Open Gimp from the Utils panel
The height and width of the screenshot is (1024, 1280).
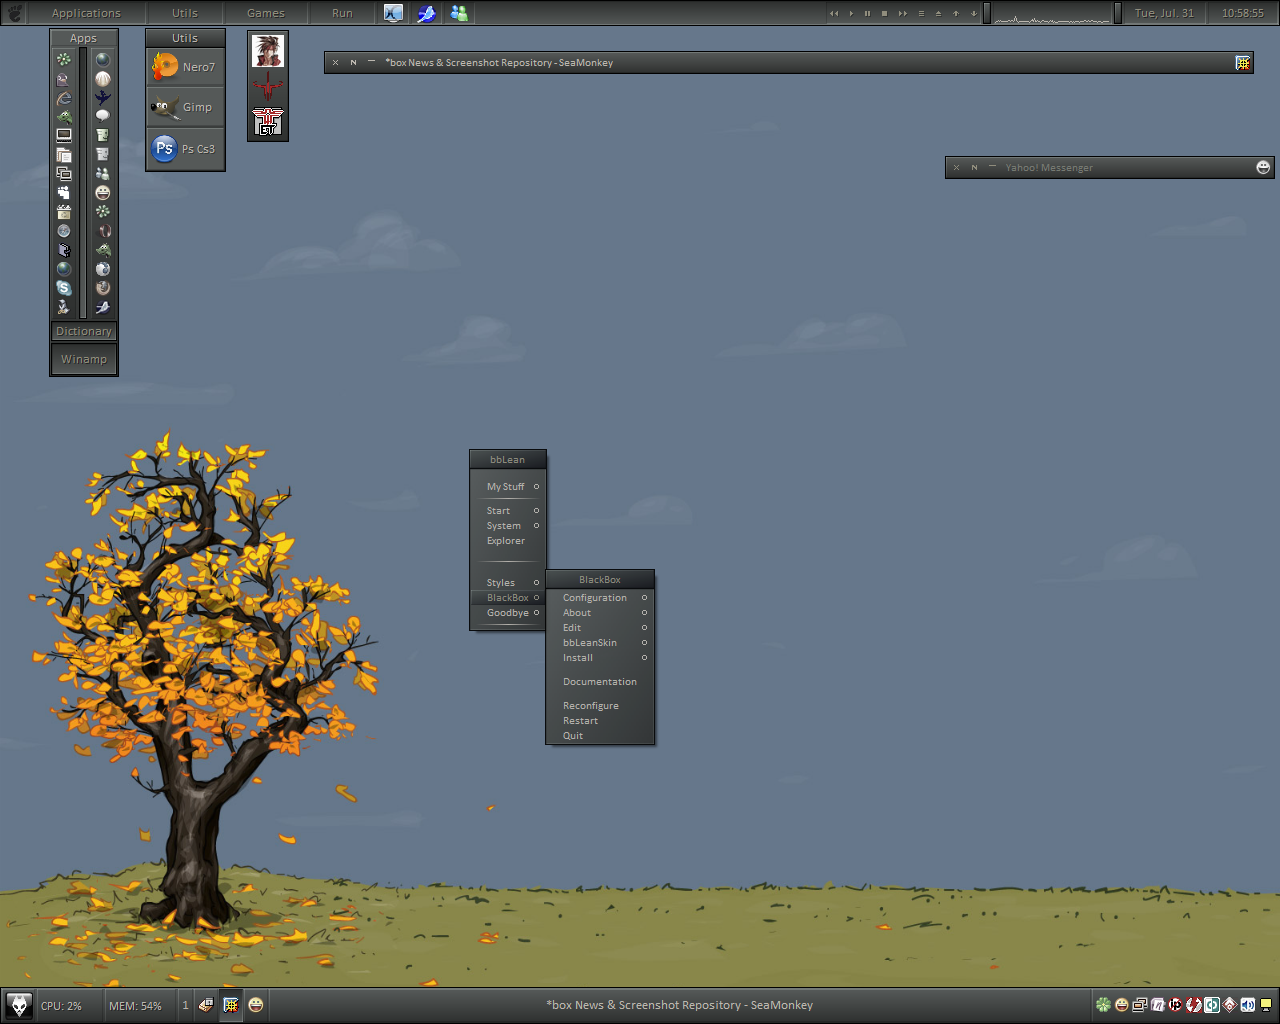tap(185, 107)
